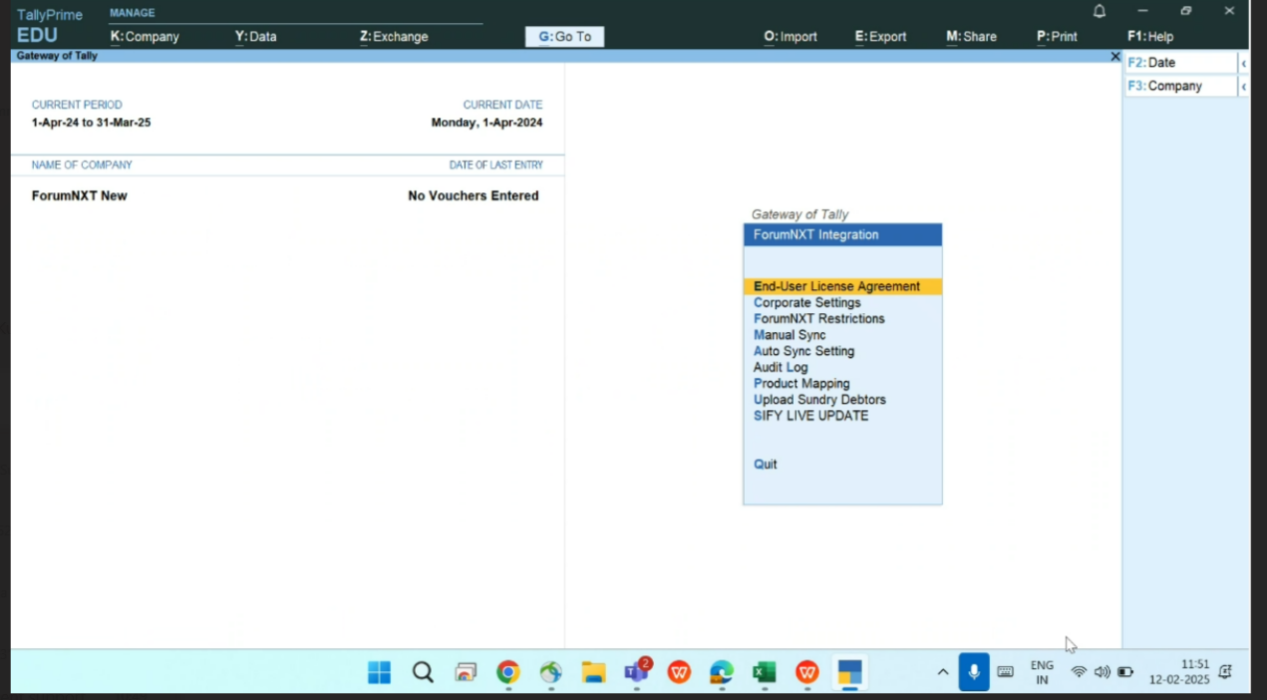Click the No Vouchers Entered text
Image resolution: width=1267 pixels, height=700 pixels.
click(473, 196)
